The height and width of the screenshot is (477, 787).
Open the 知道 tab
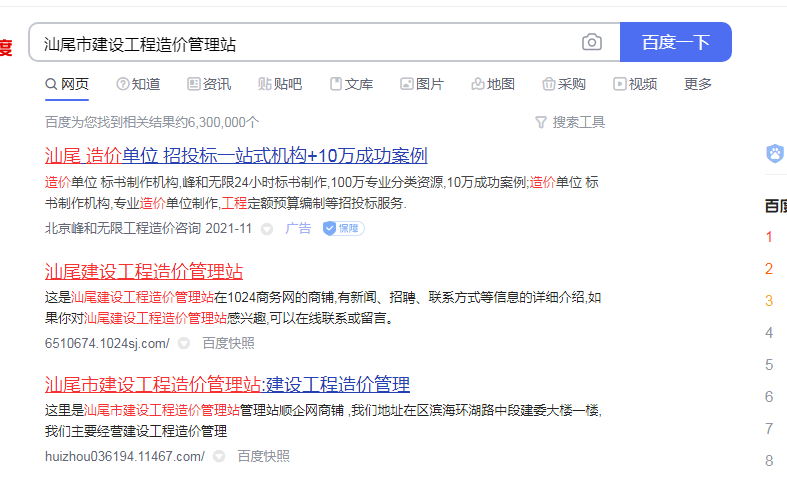[138, 84]
